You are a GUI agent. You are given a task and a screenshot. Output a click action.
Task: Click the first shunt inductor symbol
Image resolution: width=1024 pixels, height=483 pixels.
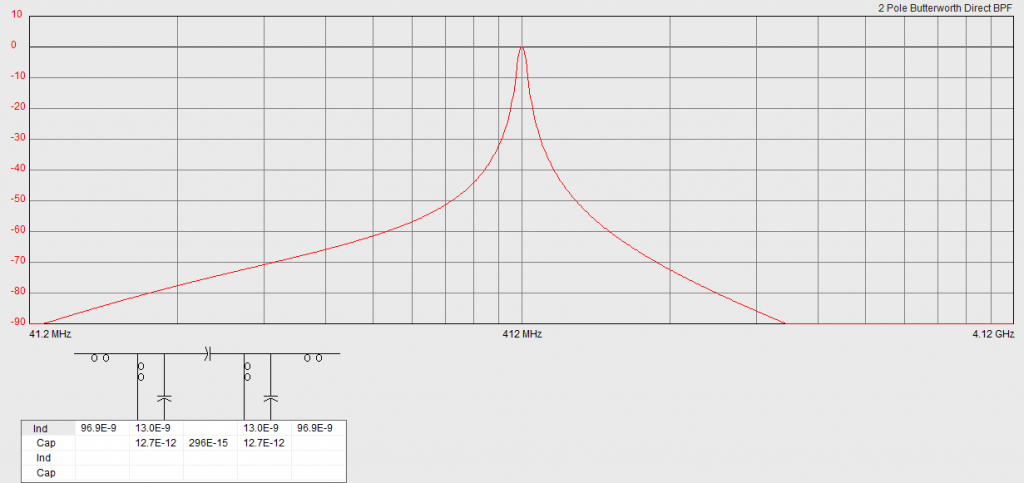tap(140, 372)
